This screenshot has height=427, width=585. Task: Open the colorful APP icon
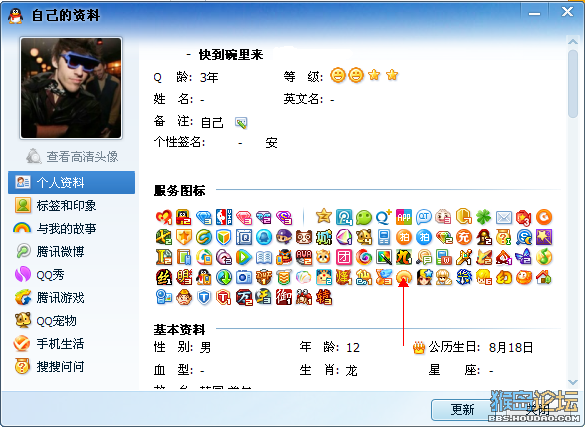tap(404, 217)
